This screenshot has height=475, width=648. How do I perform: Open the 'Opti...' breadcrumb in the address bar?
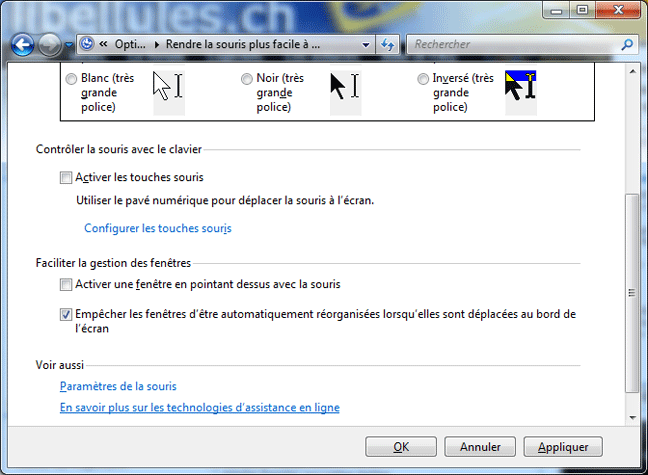coord(130,44)
